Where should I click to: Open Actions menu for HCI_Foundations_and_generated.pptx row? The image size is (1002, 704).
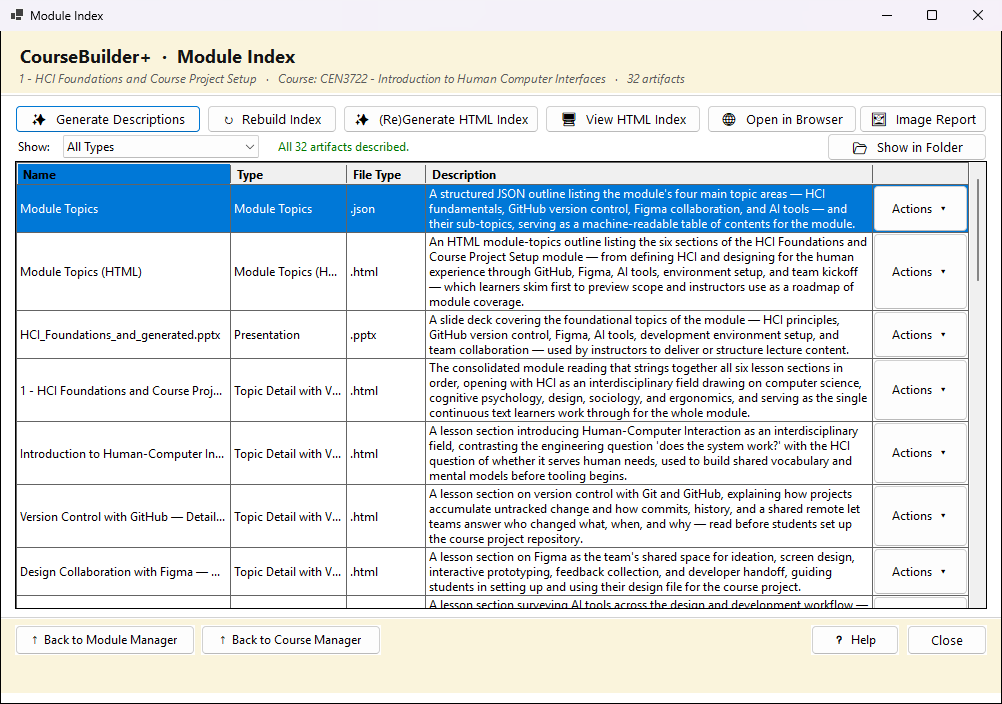click(920, 335)
